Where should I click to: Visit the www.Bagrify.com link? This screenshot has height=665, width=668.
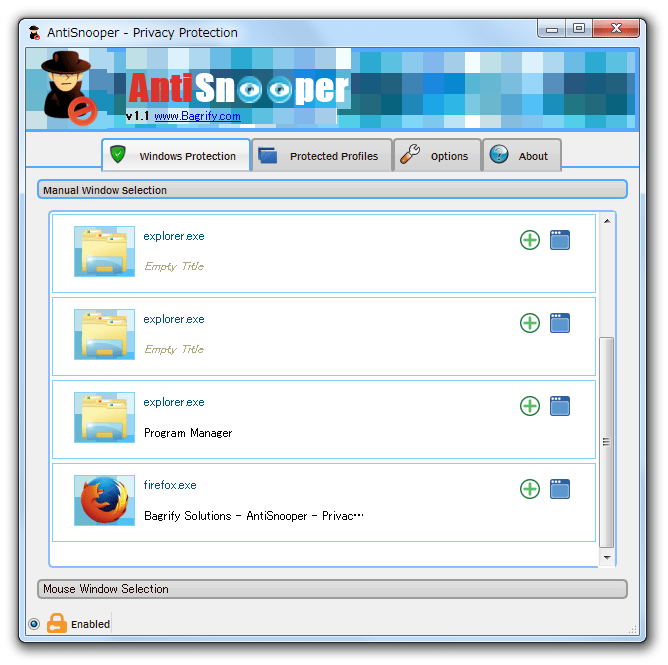197,116
